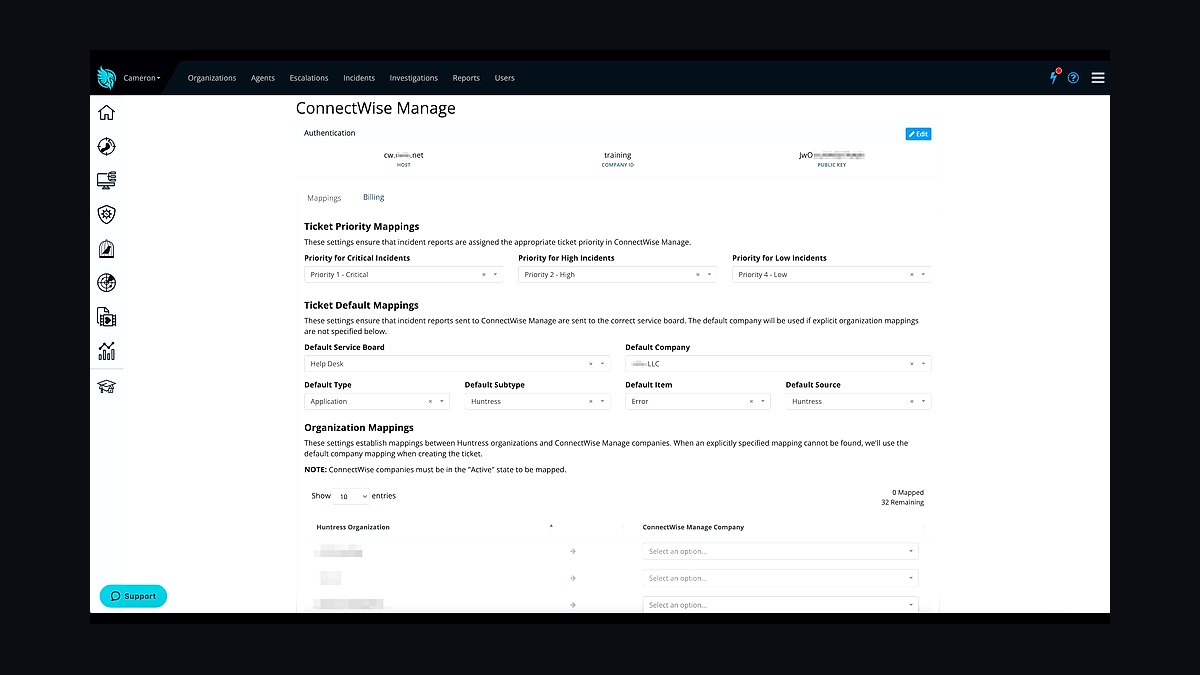Expand Priority for Low Incidents dropdown

[924, 275]
